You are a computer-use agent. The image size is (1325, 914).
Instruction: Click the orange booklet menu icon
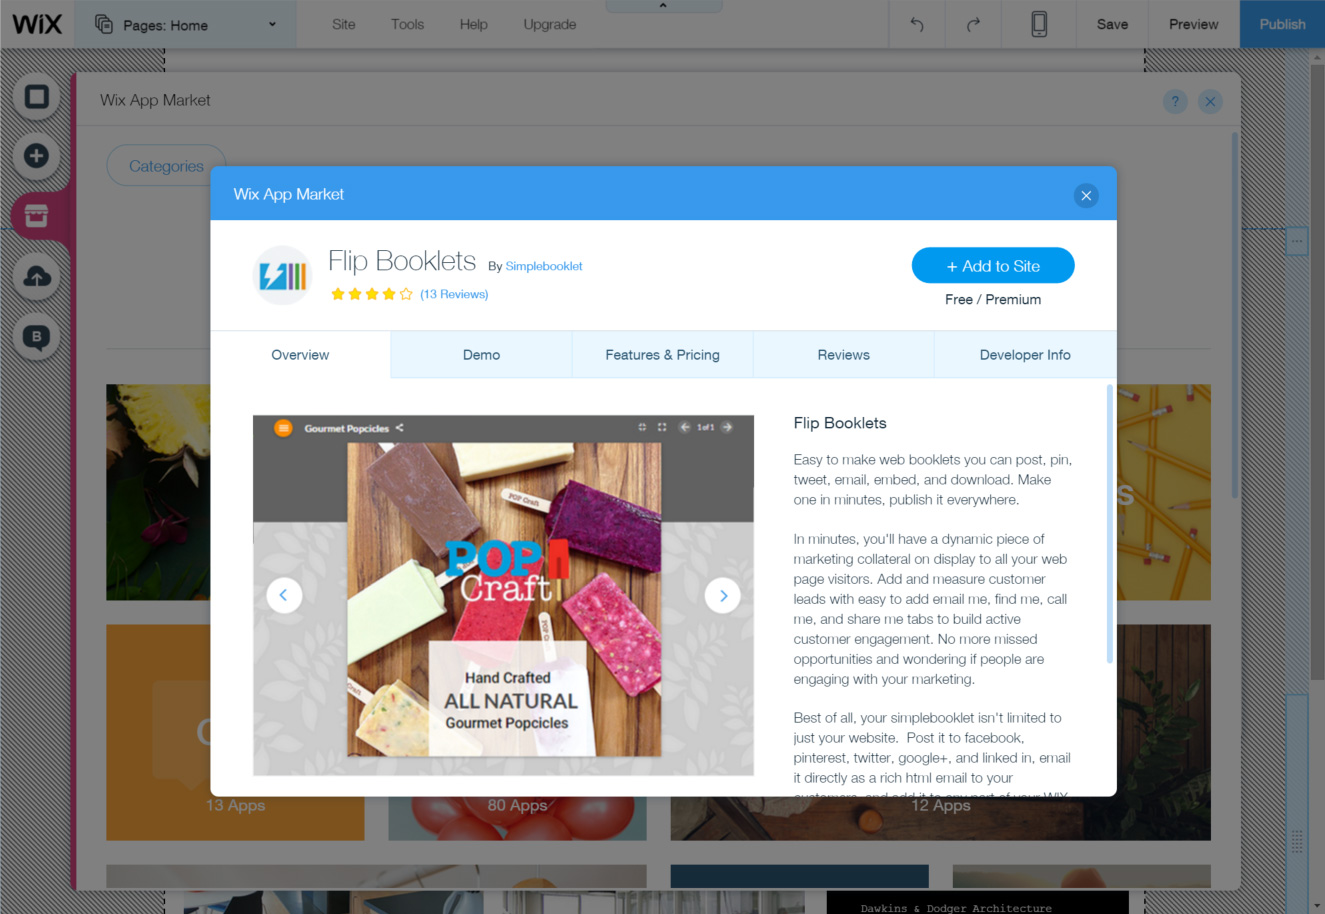point(283,428)
